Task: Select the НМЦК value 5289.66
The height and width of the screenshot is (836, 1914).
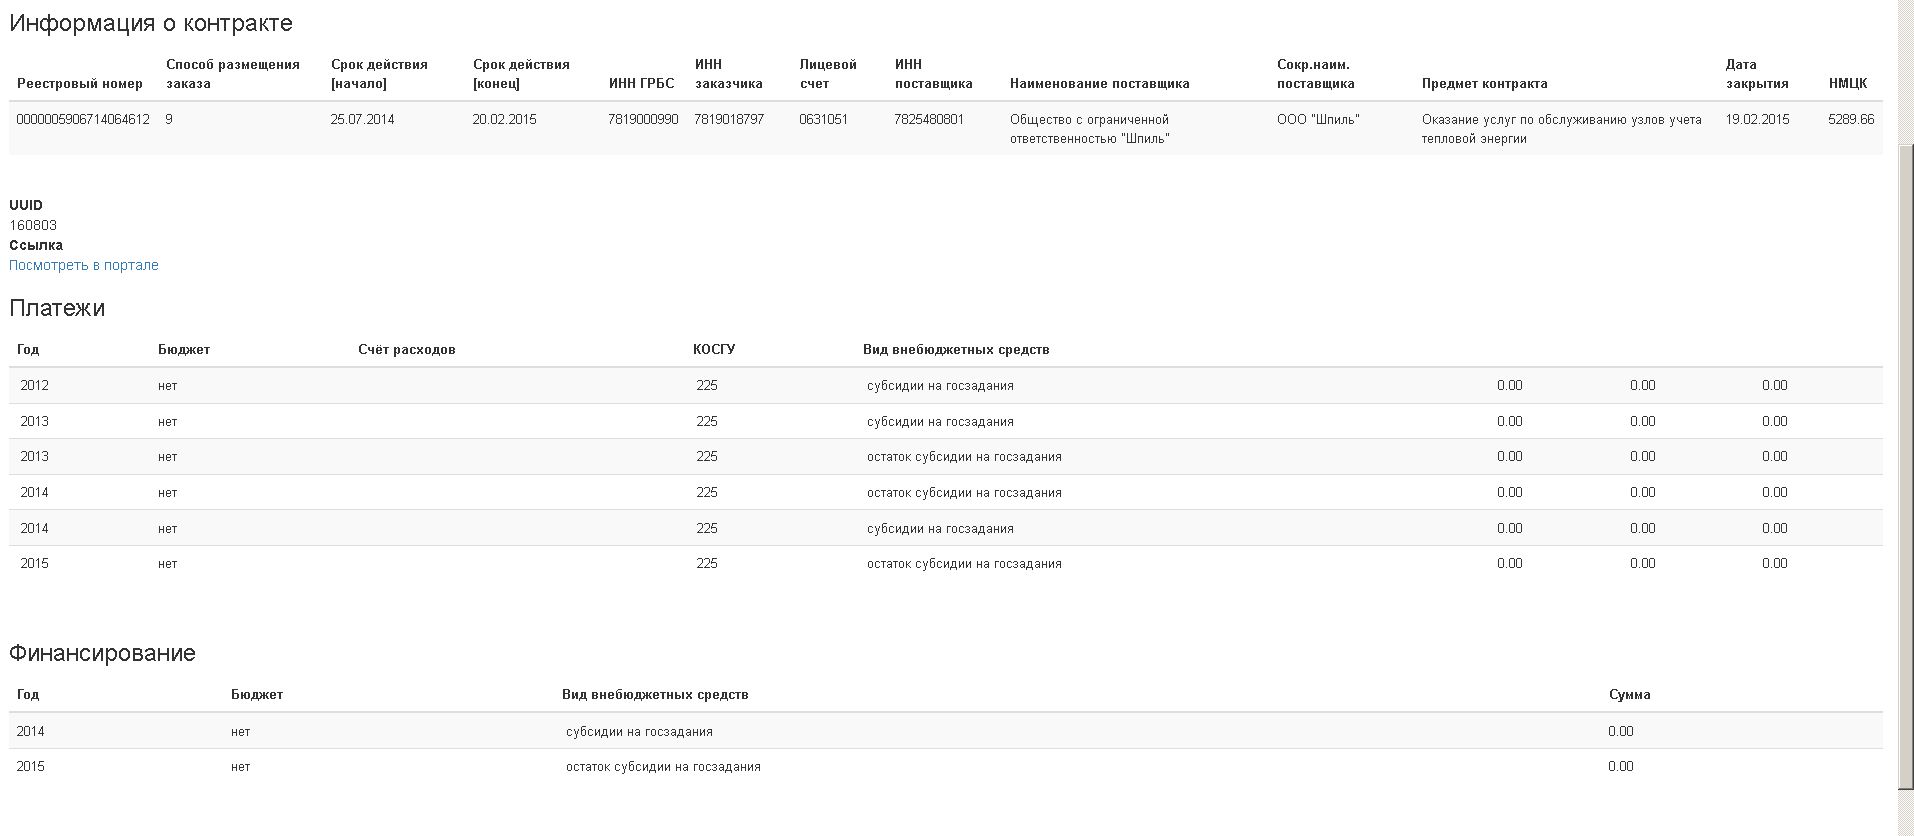Action: coord(1850,120)
